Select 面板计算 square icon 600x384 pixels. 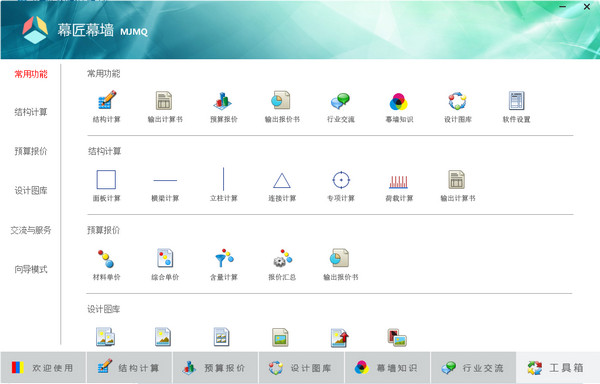click(x=106, y=180)
